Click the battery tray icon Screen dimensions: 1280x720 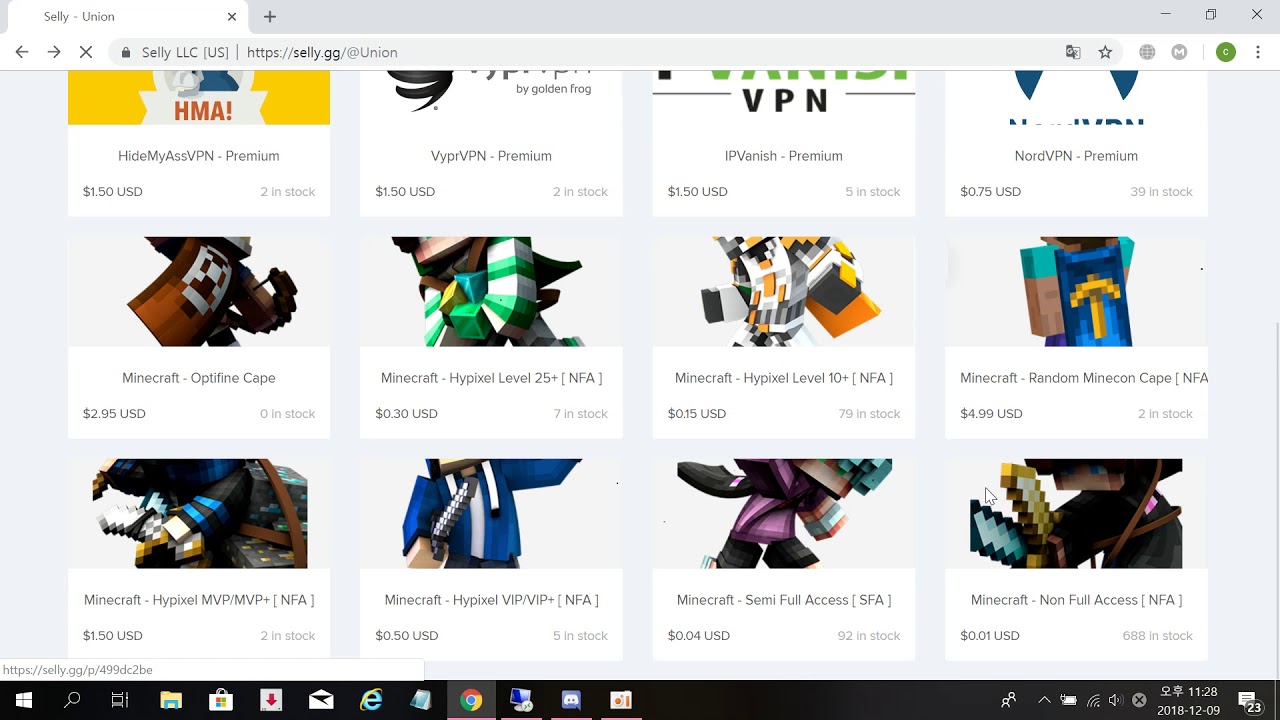pos(1068,700)
